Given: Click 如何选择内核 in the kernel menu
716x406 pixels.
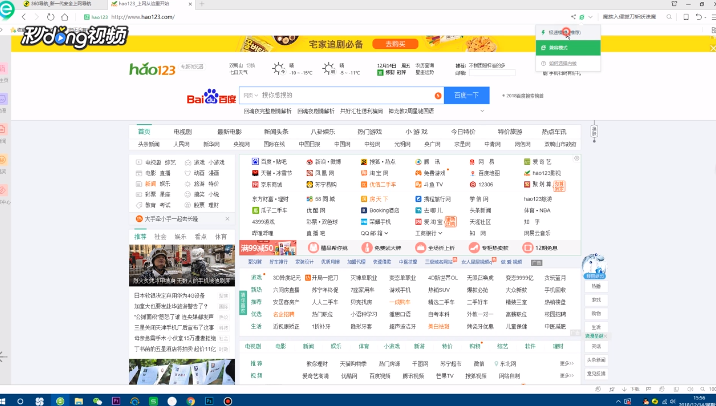Looking at the screenshot, I should 568,63.
